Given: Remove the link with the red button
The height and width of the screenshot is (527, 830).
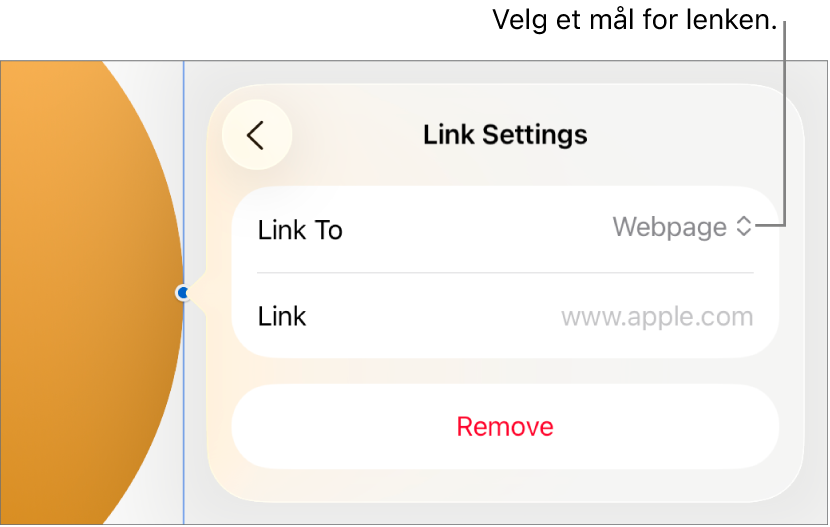Looking at the screenshot, I should (x=505, y=426).
